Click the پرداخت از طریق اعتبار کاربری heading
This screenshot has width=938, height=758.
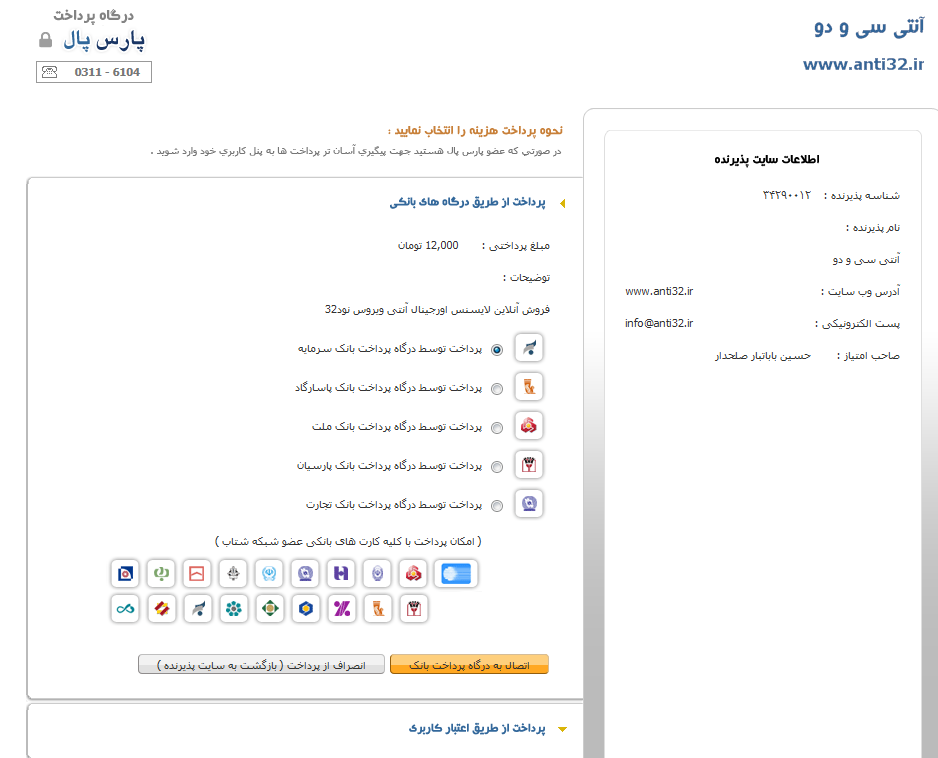[x=477, y=728]
